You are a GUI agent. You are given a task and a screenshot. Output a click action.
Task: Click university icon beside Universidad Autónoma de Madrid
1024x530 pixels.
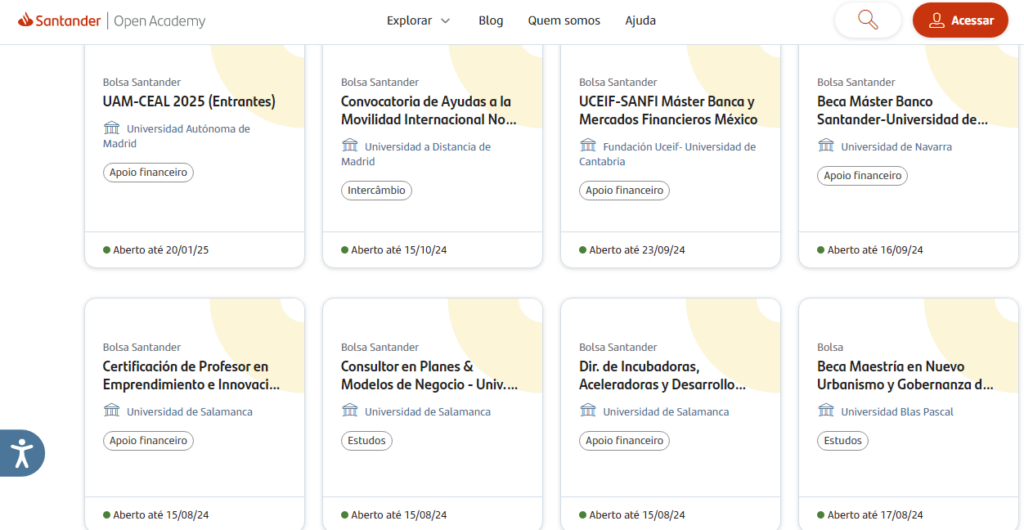112,128
